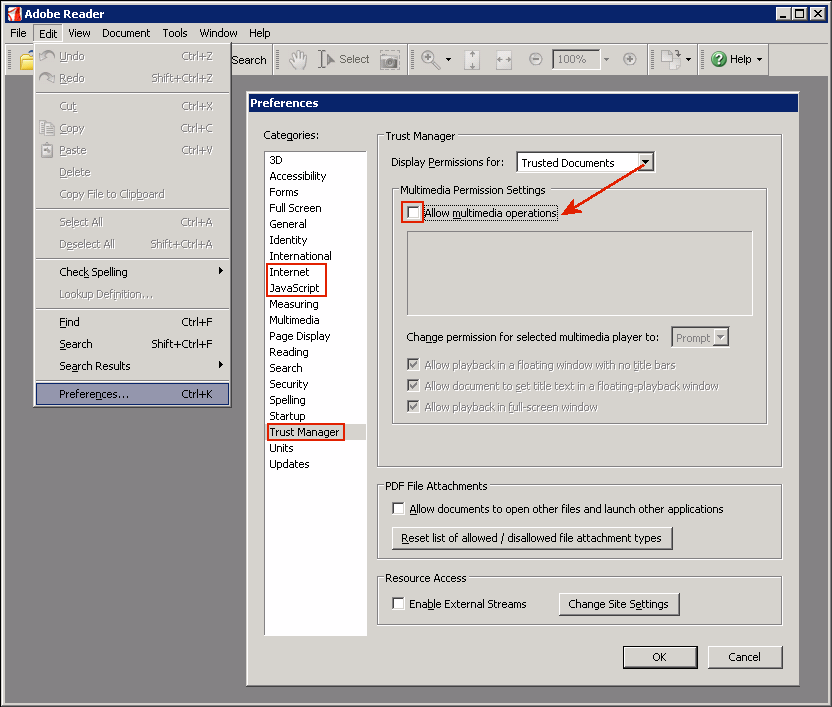
Task: Click the Paste icon in Edit menu
Action: click(47, 150)
